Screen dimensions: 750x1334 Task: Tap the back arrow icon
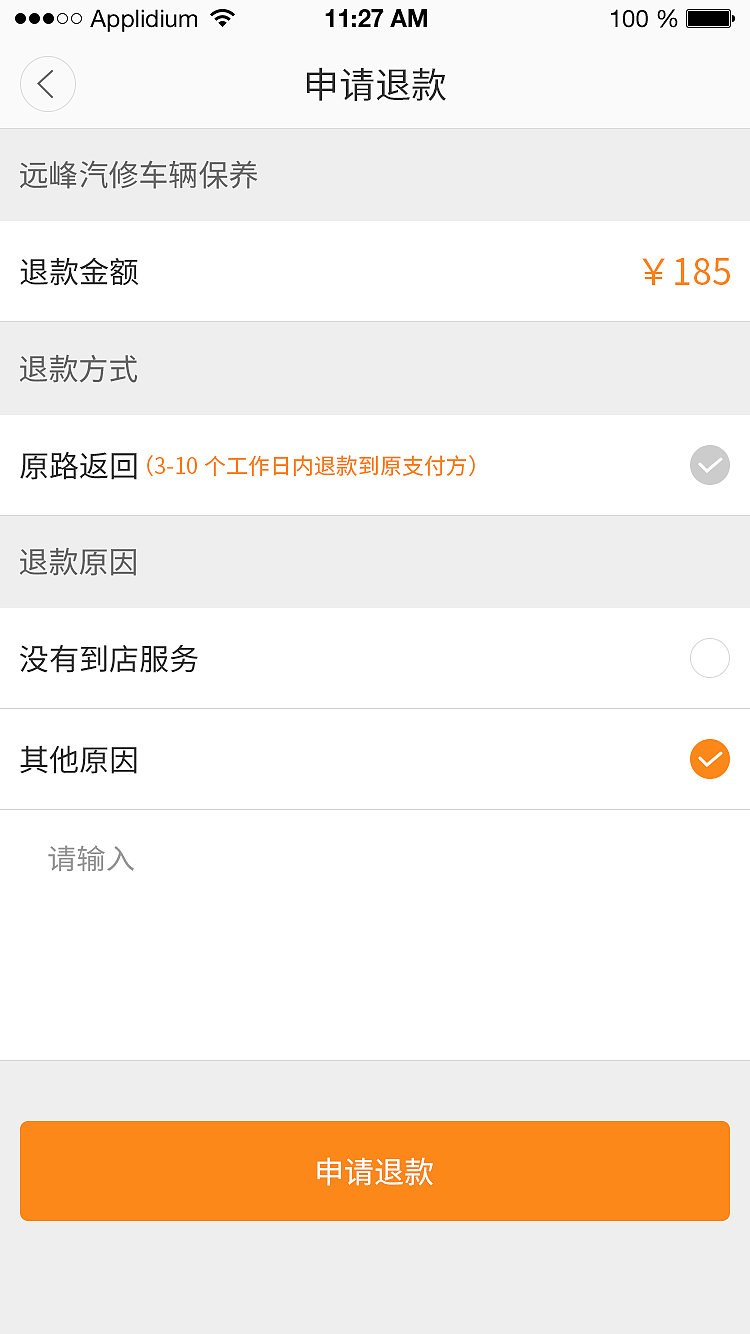click(47, 84)
